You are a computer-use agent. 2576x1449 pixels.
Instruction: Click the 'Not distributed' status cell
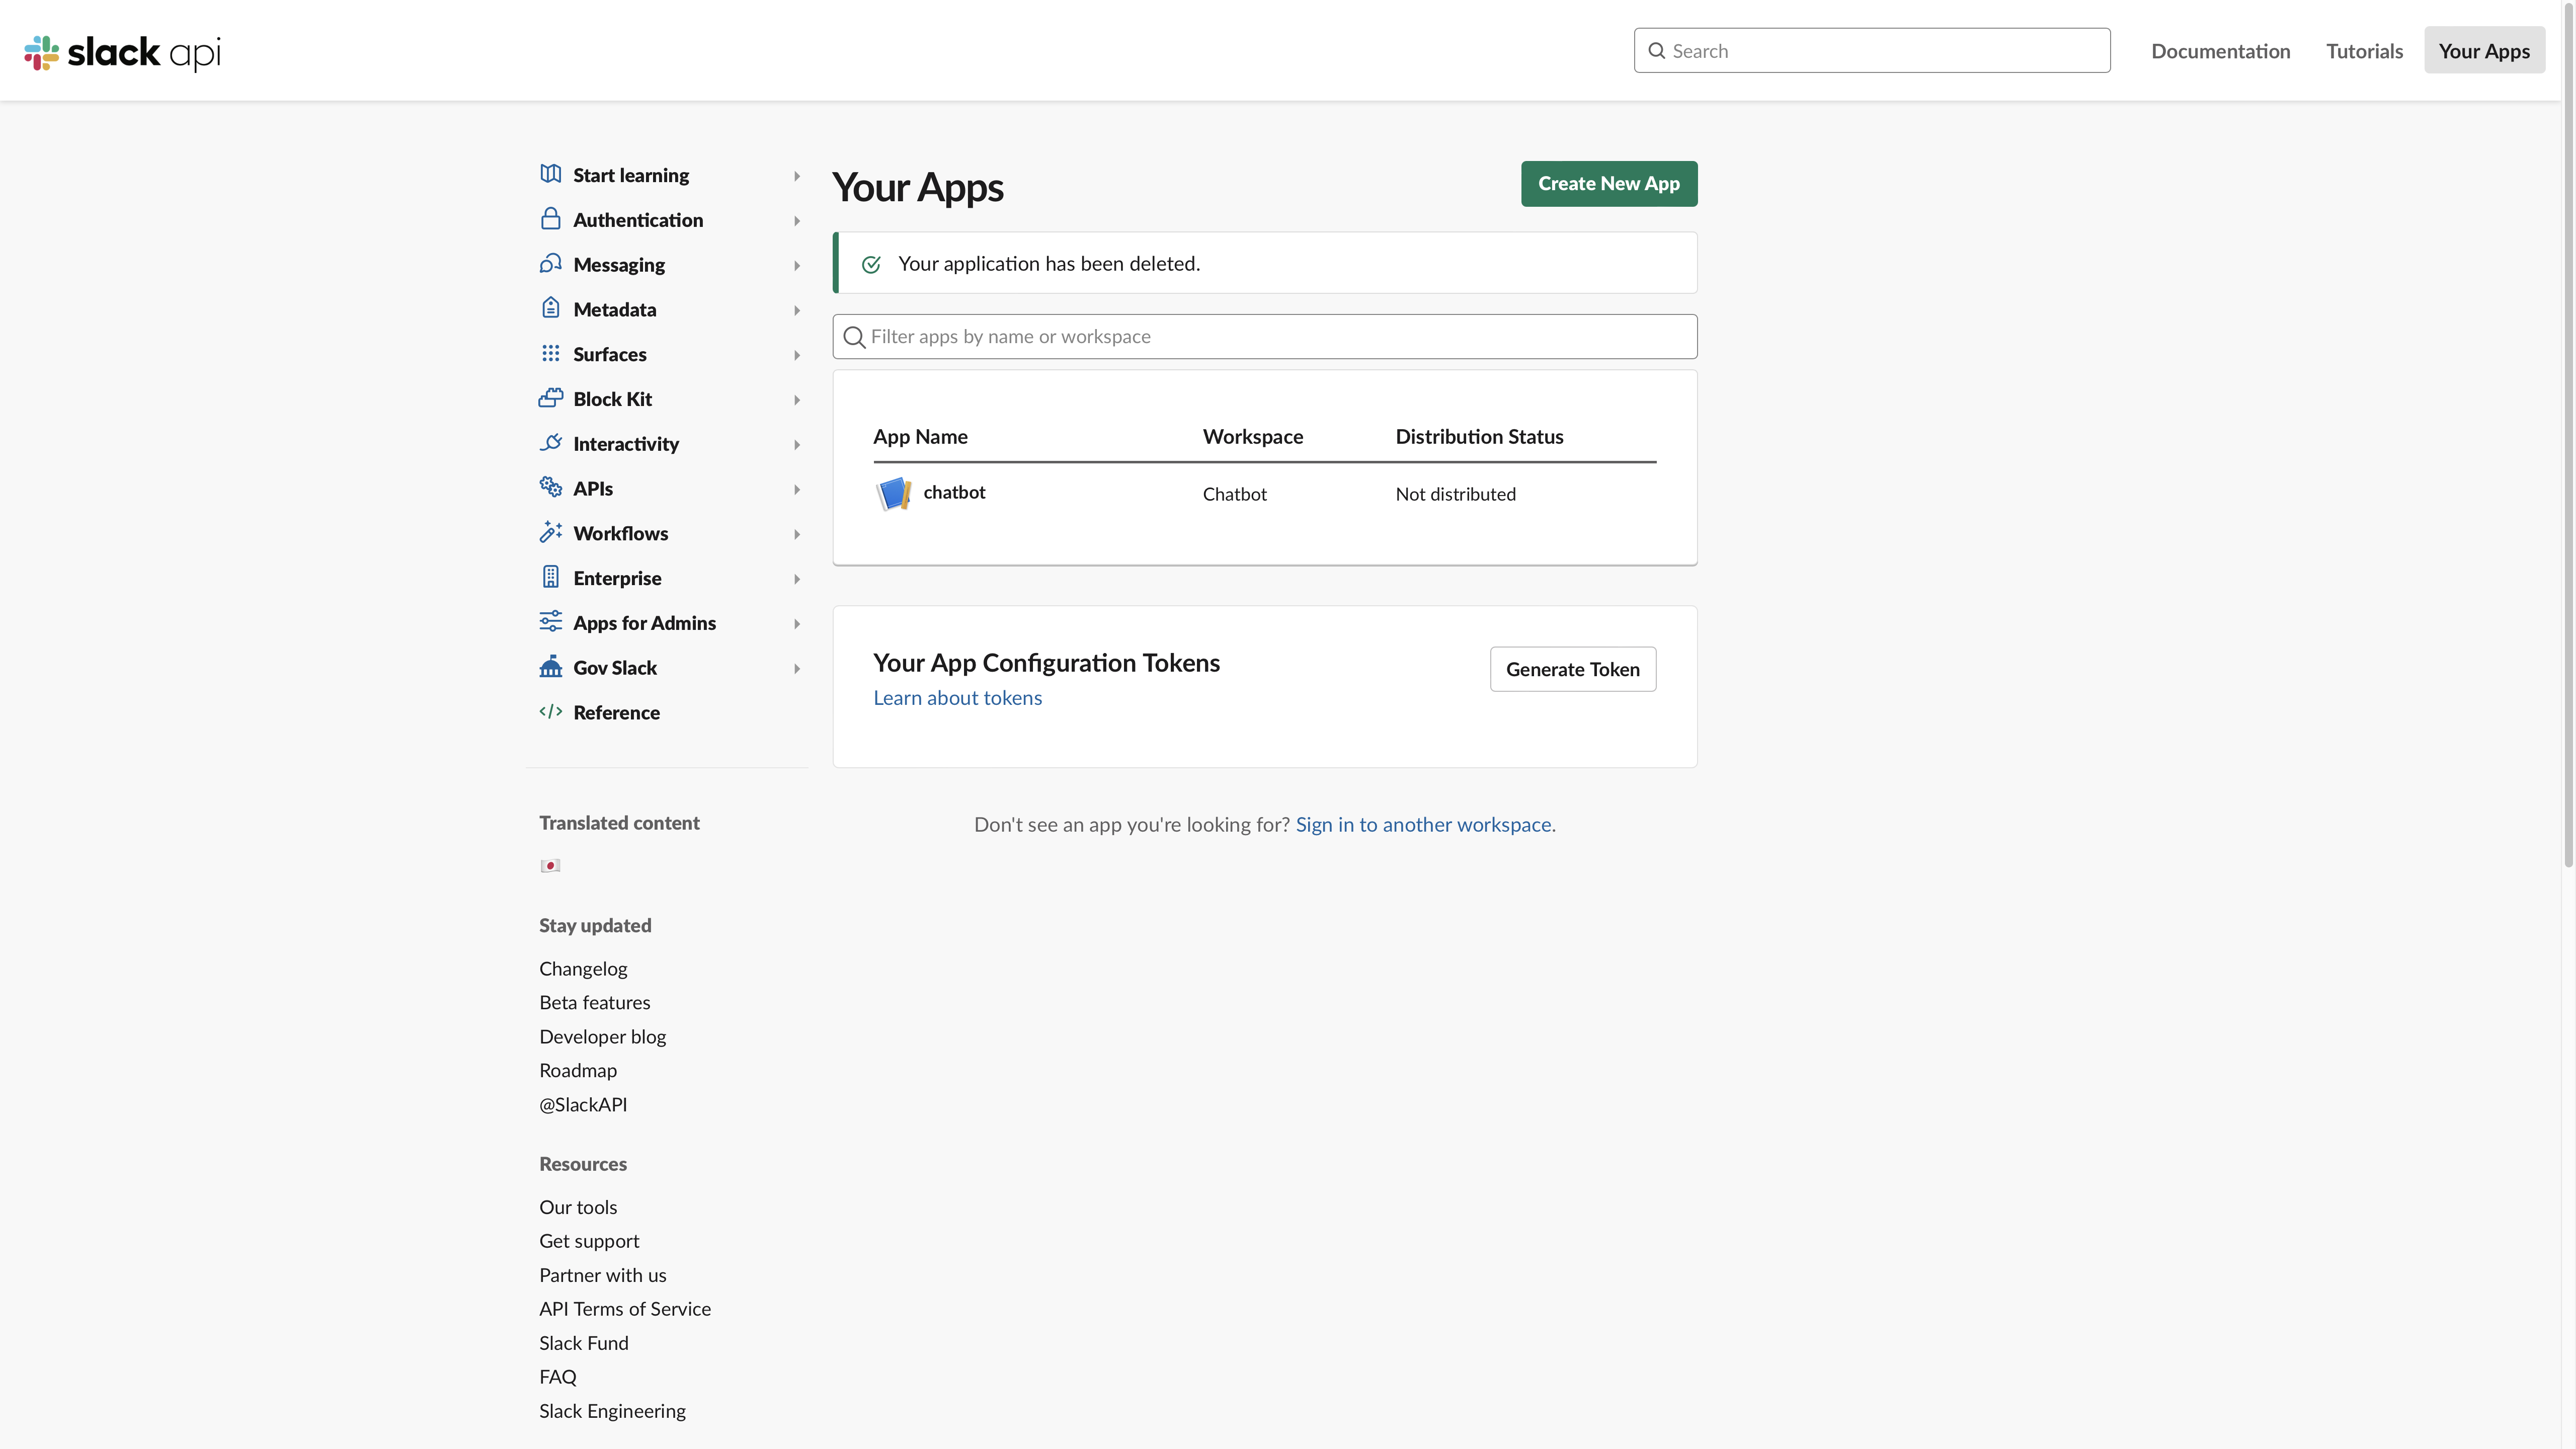coord(1455,494)
